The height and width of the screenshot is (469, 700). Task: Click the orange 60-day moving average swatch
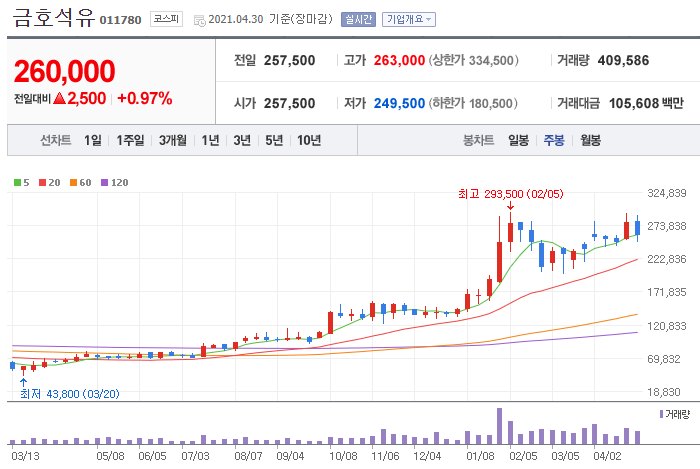click(74, 182)
